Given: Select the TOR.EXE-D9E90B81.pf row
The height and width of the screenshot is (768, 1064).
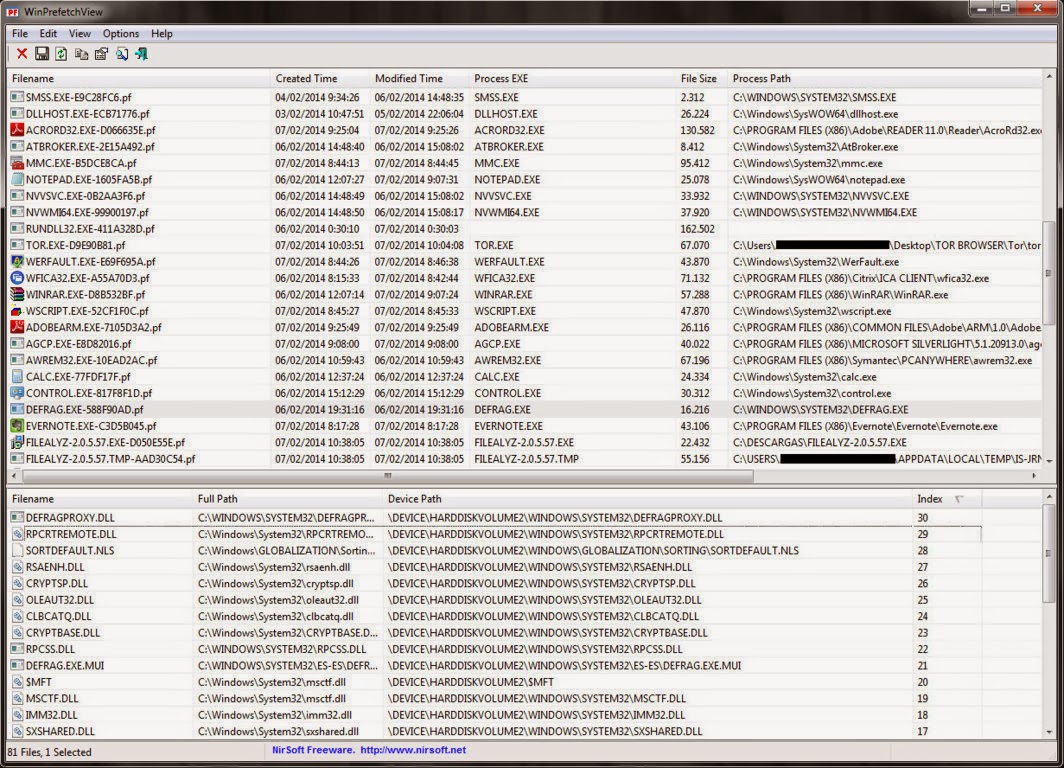Looking at the screenshot, I should pos(525,245).
